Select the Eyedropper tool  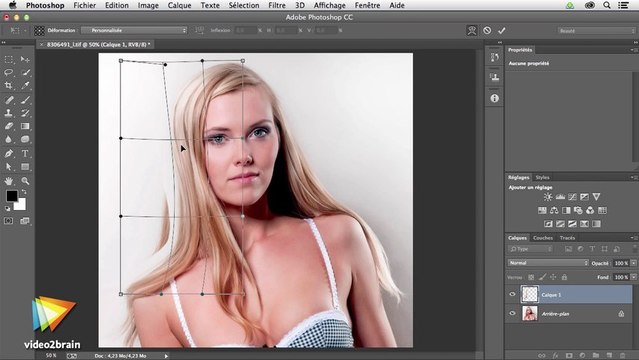25,85
